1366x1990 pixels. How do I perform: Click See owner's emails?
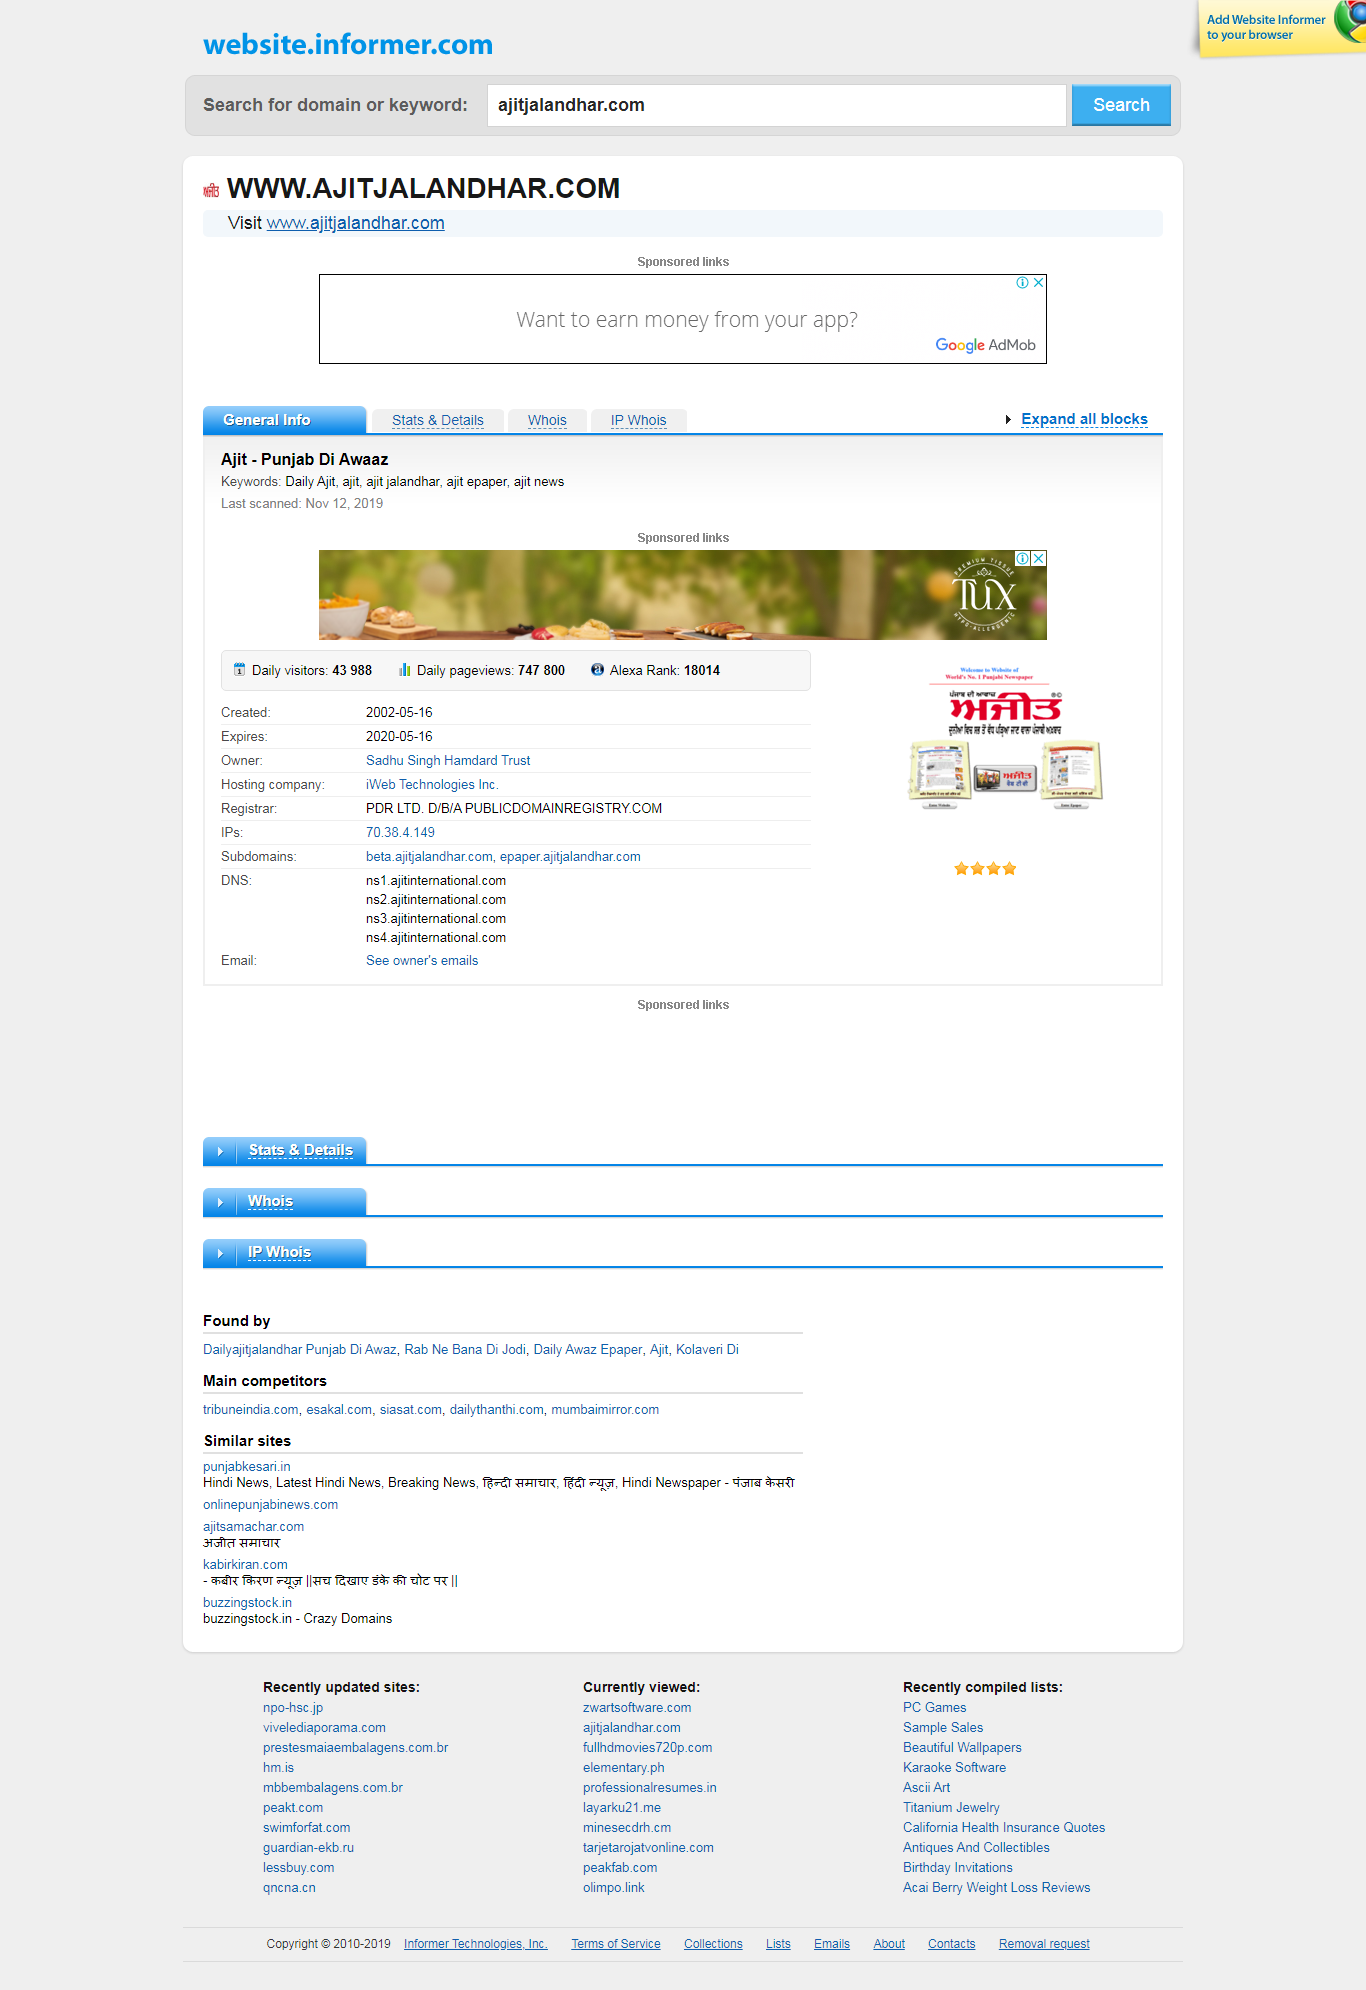coord(422,961)
